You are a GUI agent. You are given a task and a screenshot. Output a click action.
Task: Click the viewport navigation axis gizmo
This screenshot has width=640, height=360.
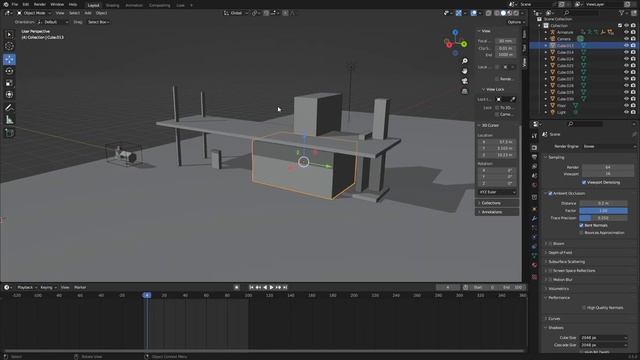456,42
